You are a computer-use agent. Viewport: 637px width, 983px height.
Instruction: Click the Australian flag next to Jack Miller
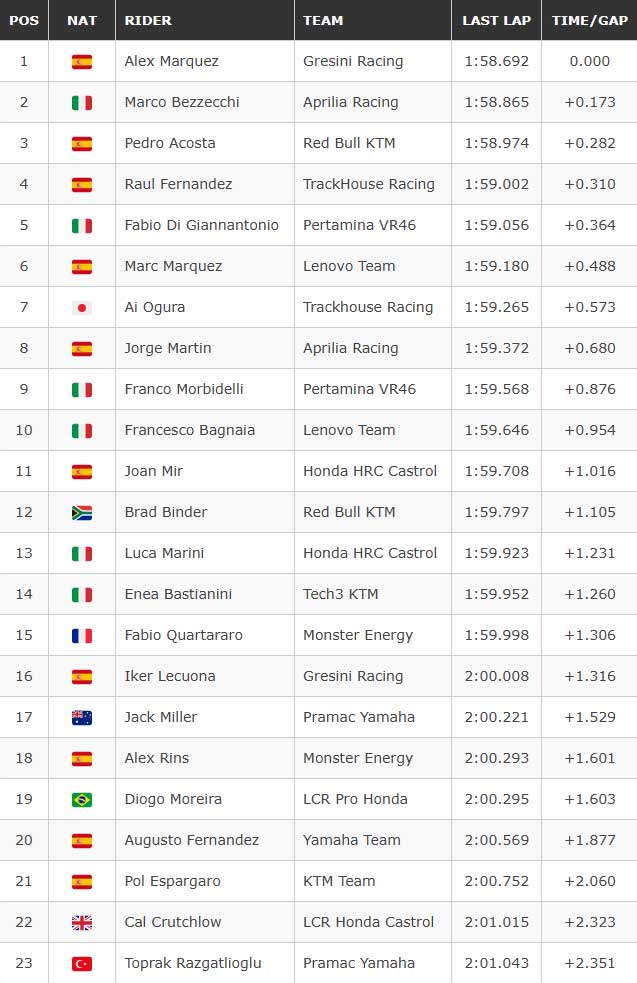click(x=82, y=717)
